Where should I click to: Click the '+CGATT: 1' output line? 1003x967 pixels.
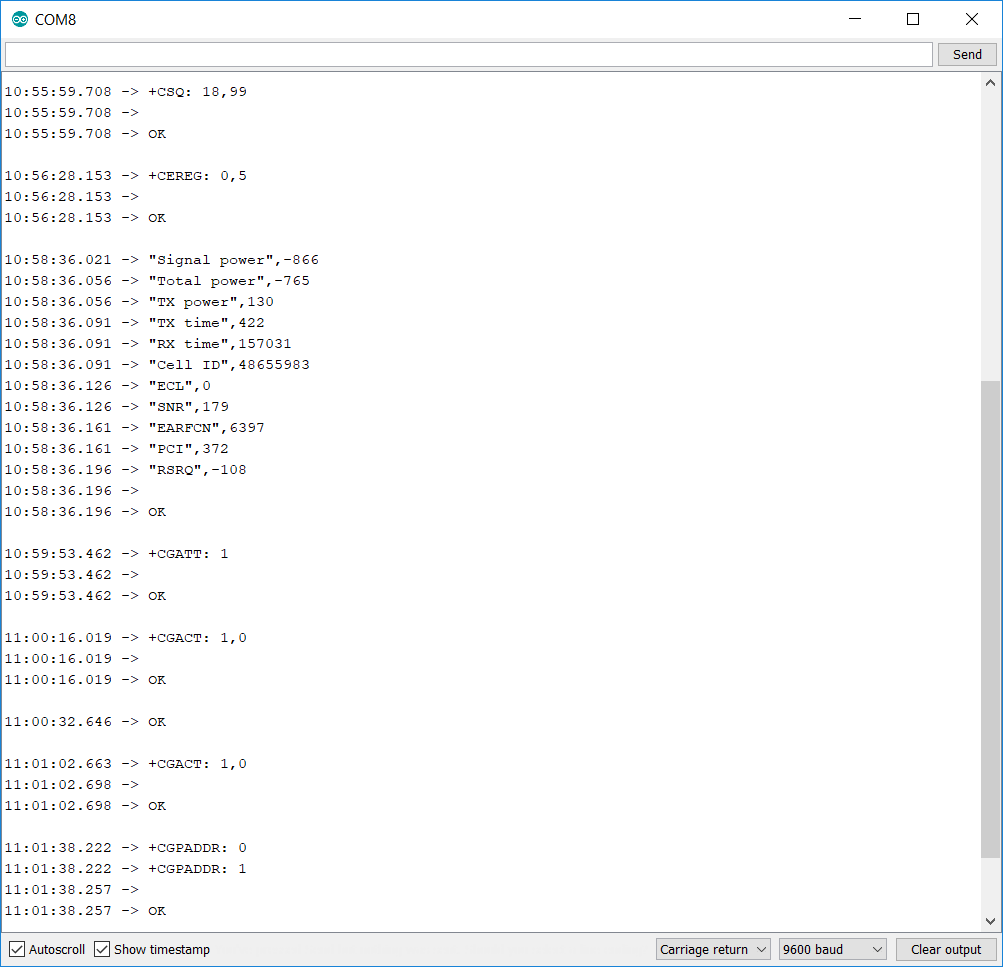116,554
